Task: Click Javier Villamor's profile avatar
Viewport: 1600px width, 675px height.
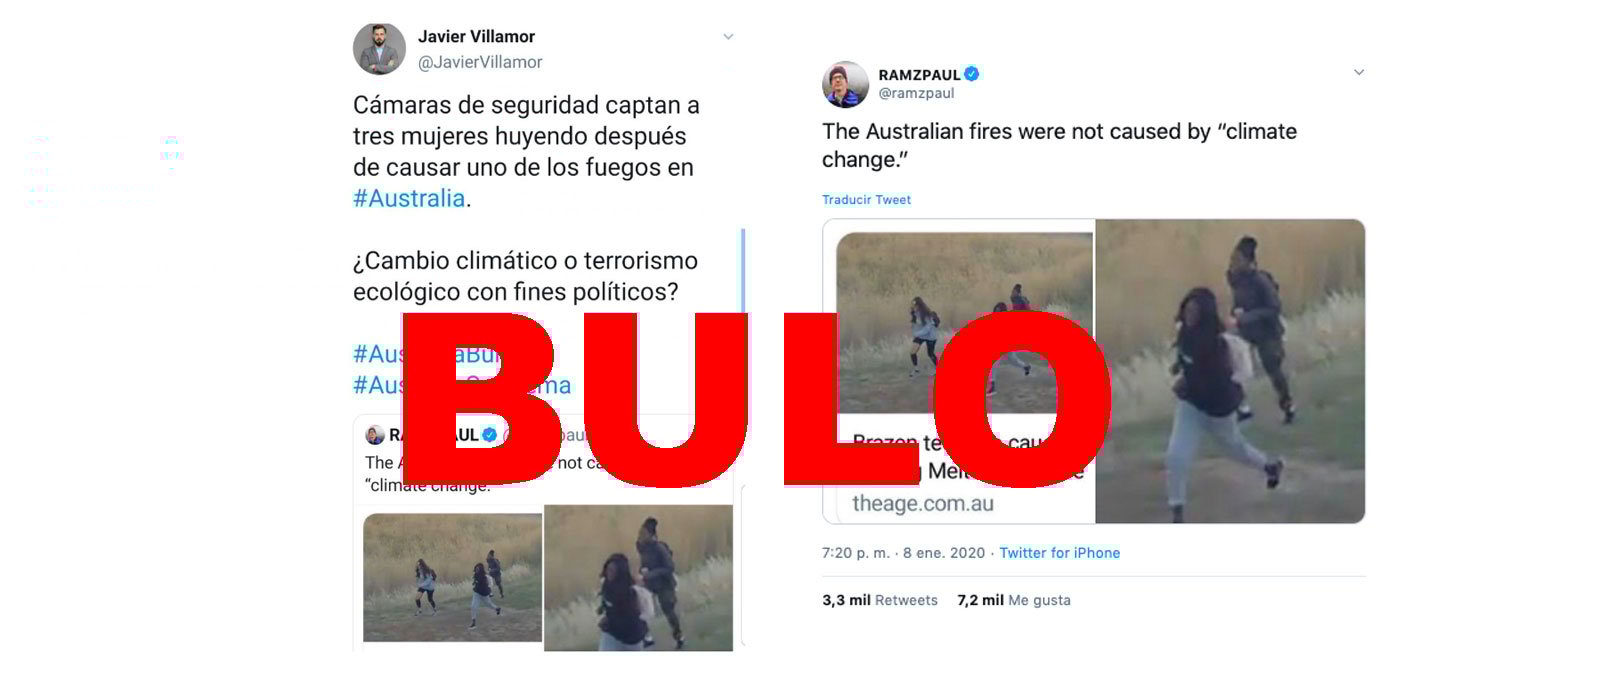Action: (379, 48)
